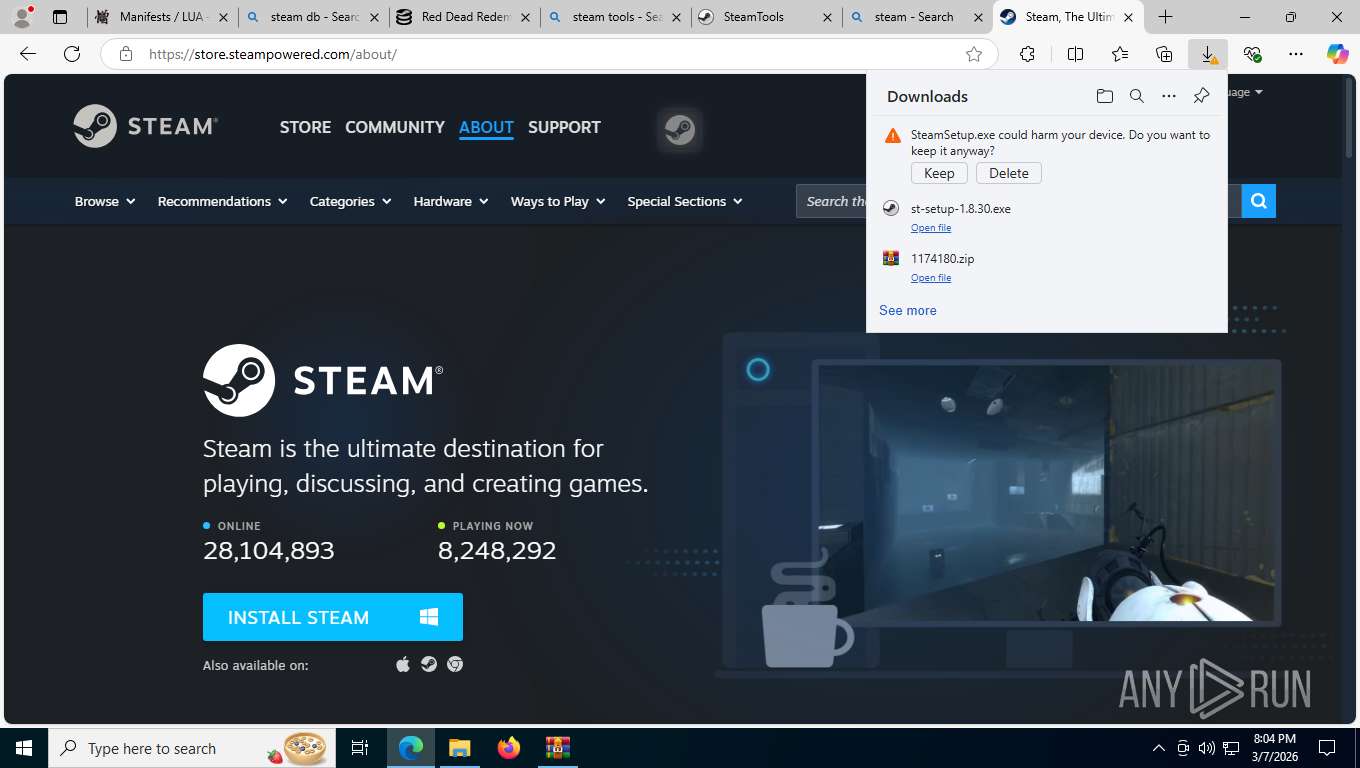Select the macOS Apple platform icon
The height and width of the screenshot is (768, 1360).
point(403,664)
